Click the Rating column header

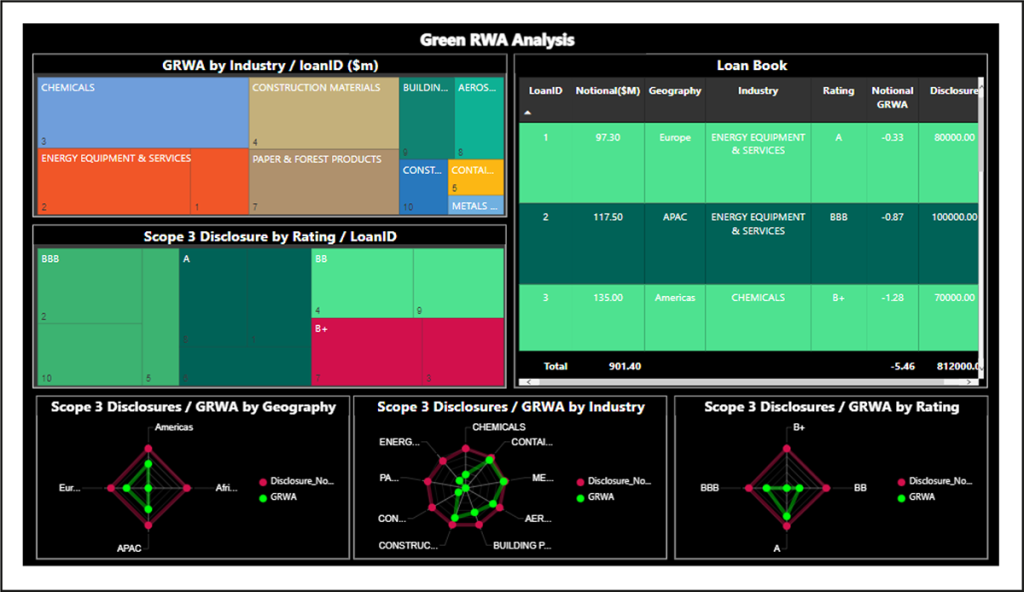837,90
